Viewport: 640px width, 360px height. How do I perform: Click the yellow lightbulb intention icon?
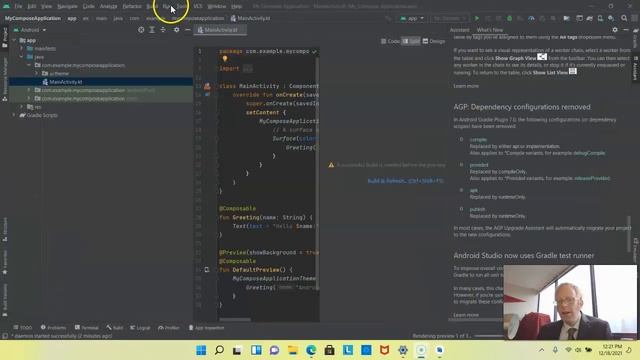[x=224, y=59]
